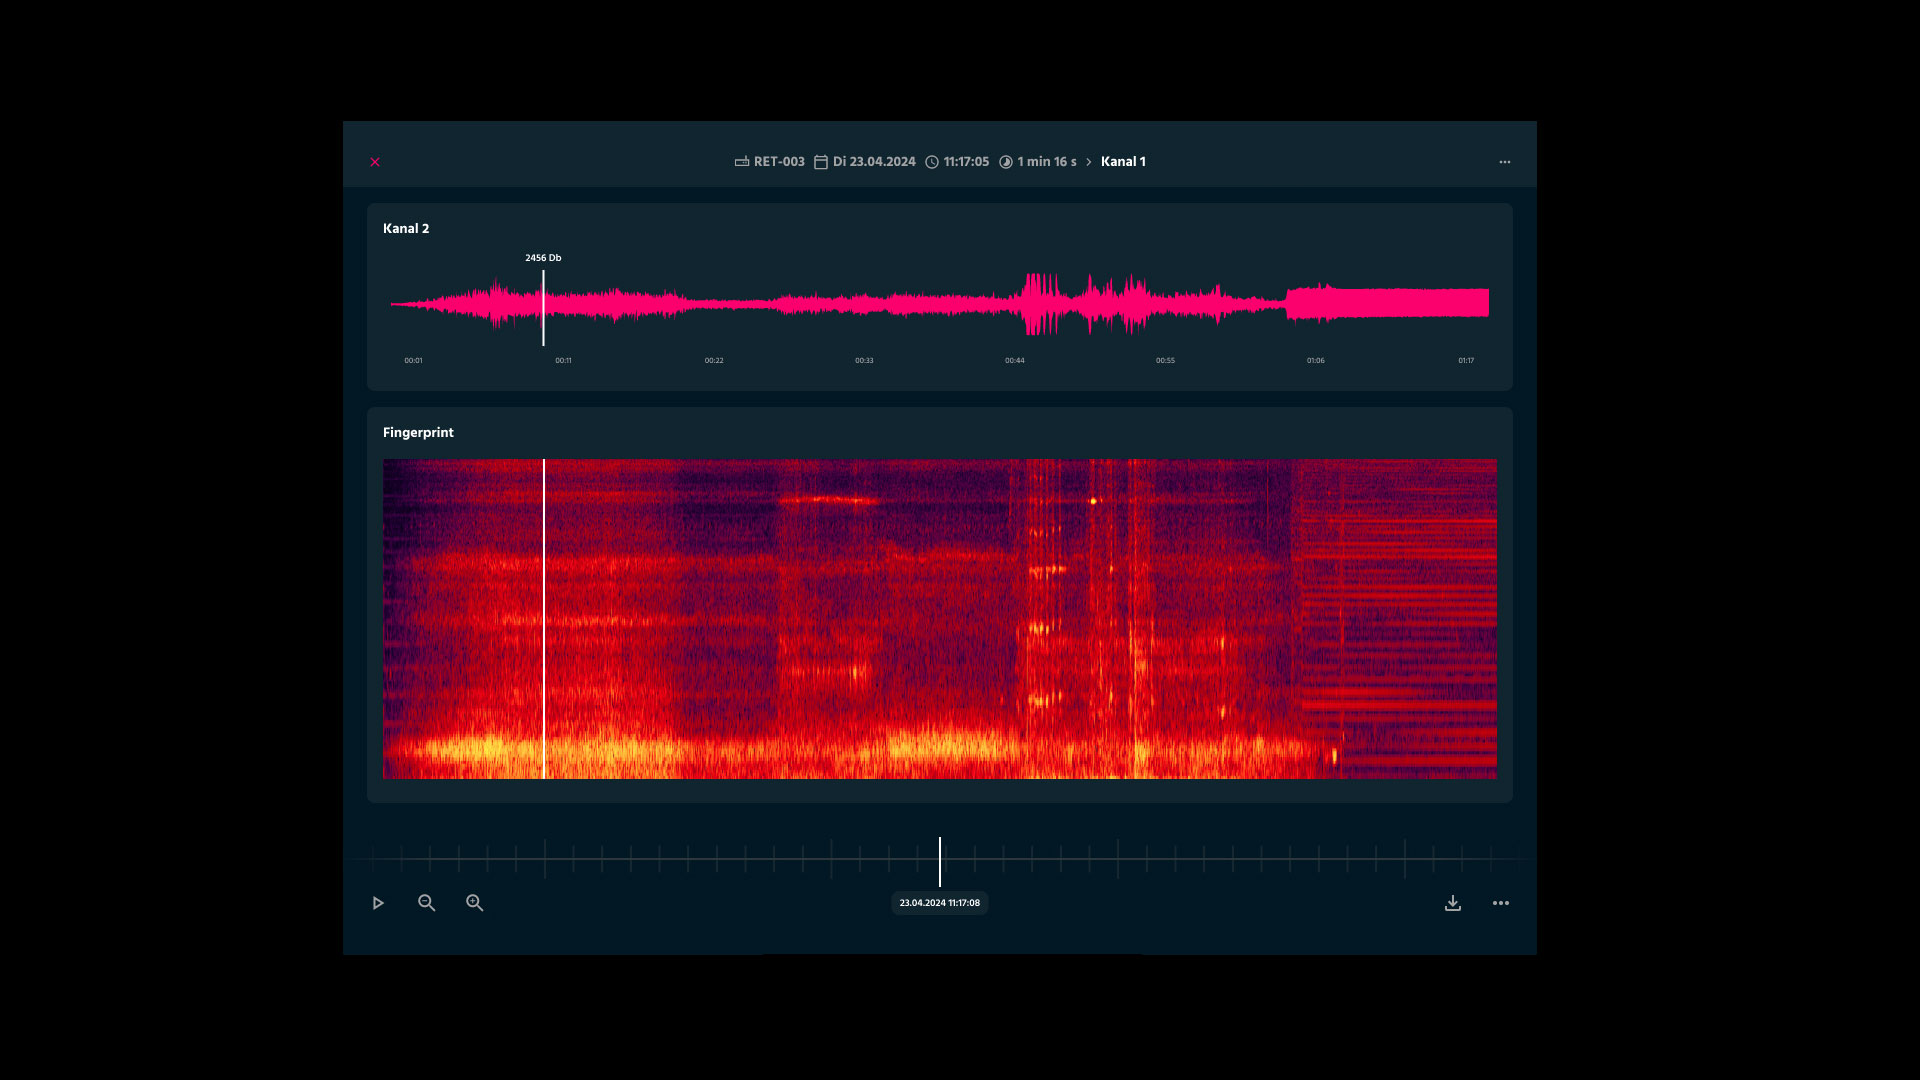The image size is (1920, 1080).
Task: Click the waveform playhead labeled 2456 Db
Action: pyautogui.click(x=543, y=305)
